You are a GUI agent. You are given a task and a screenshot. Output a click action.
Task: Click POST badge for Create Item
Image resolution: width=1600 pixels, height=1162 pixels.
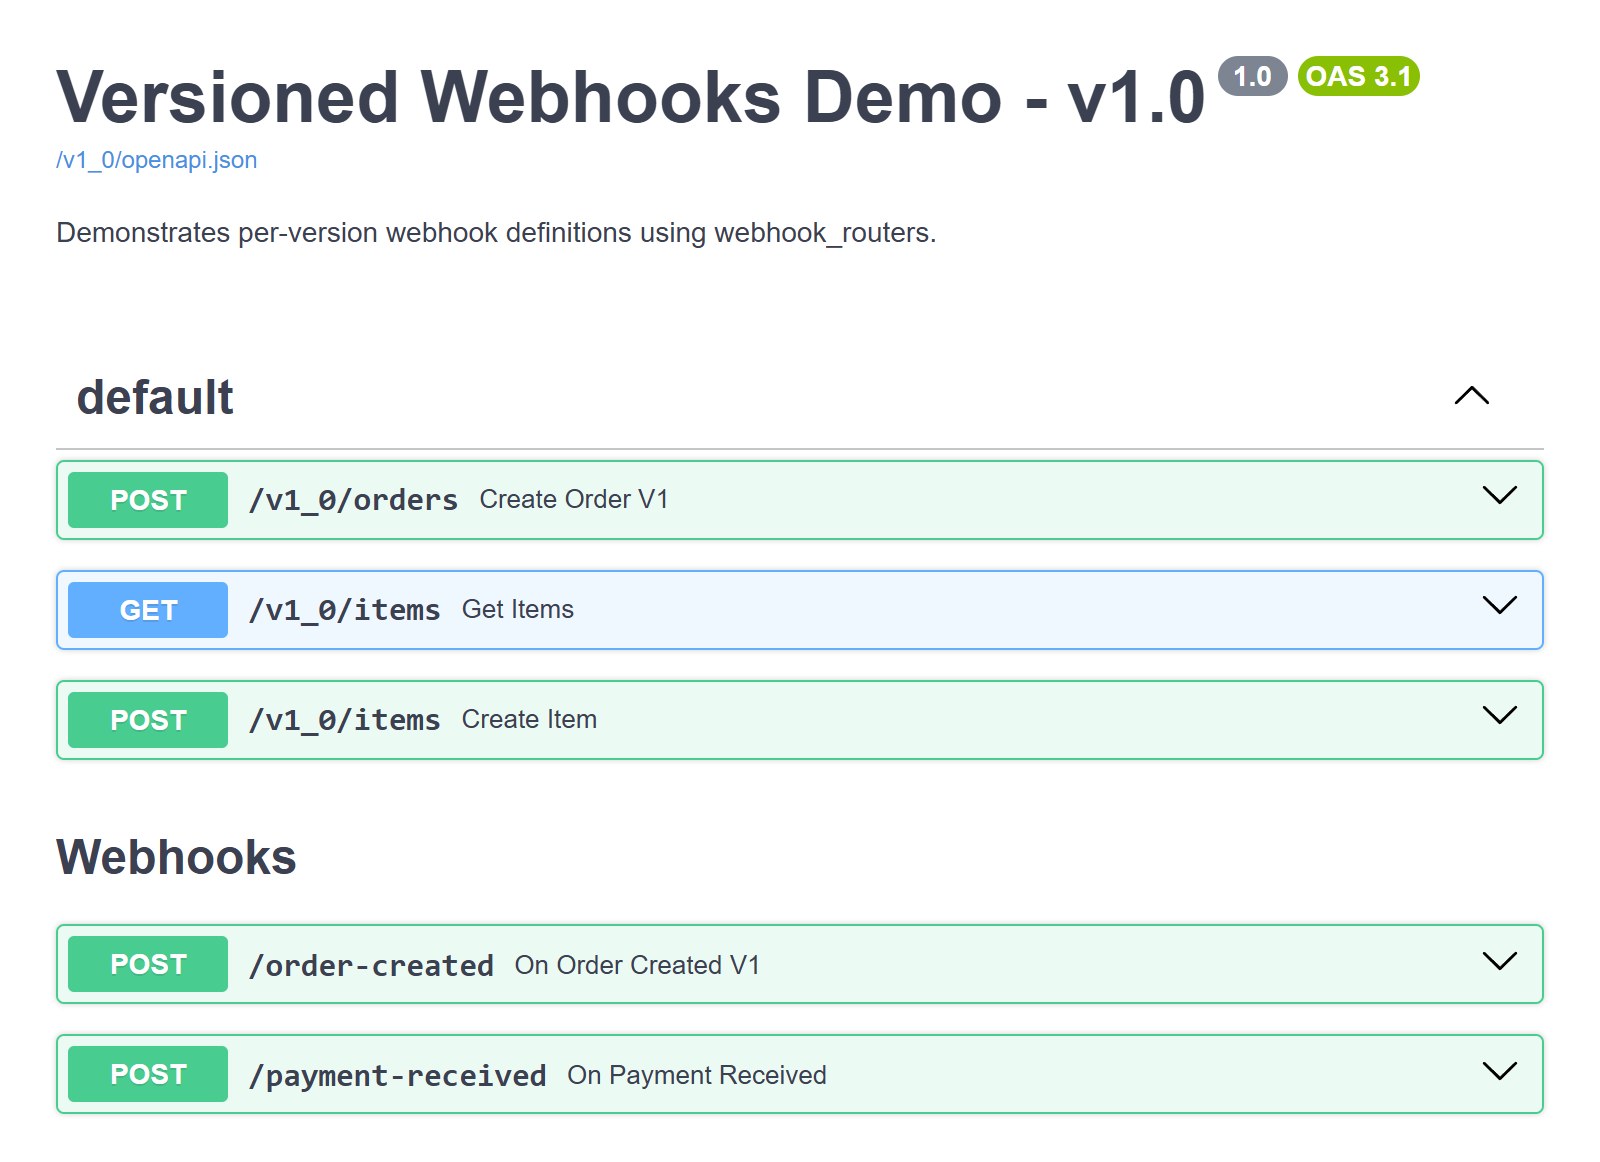pos(148,720)
